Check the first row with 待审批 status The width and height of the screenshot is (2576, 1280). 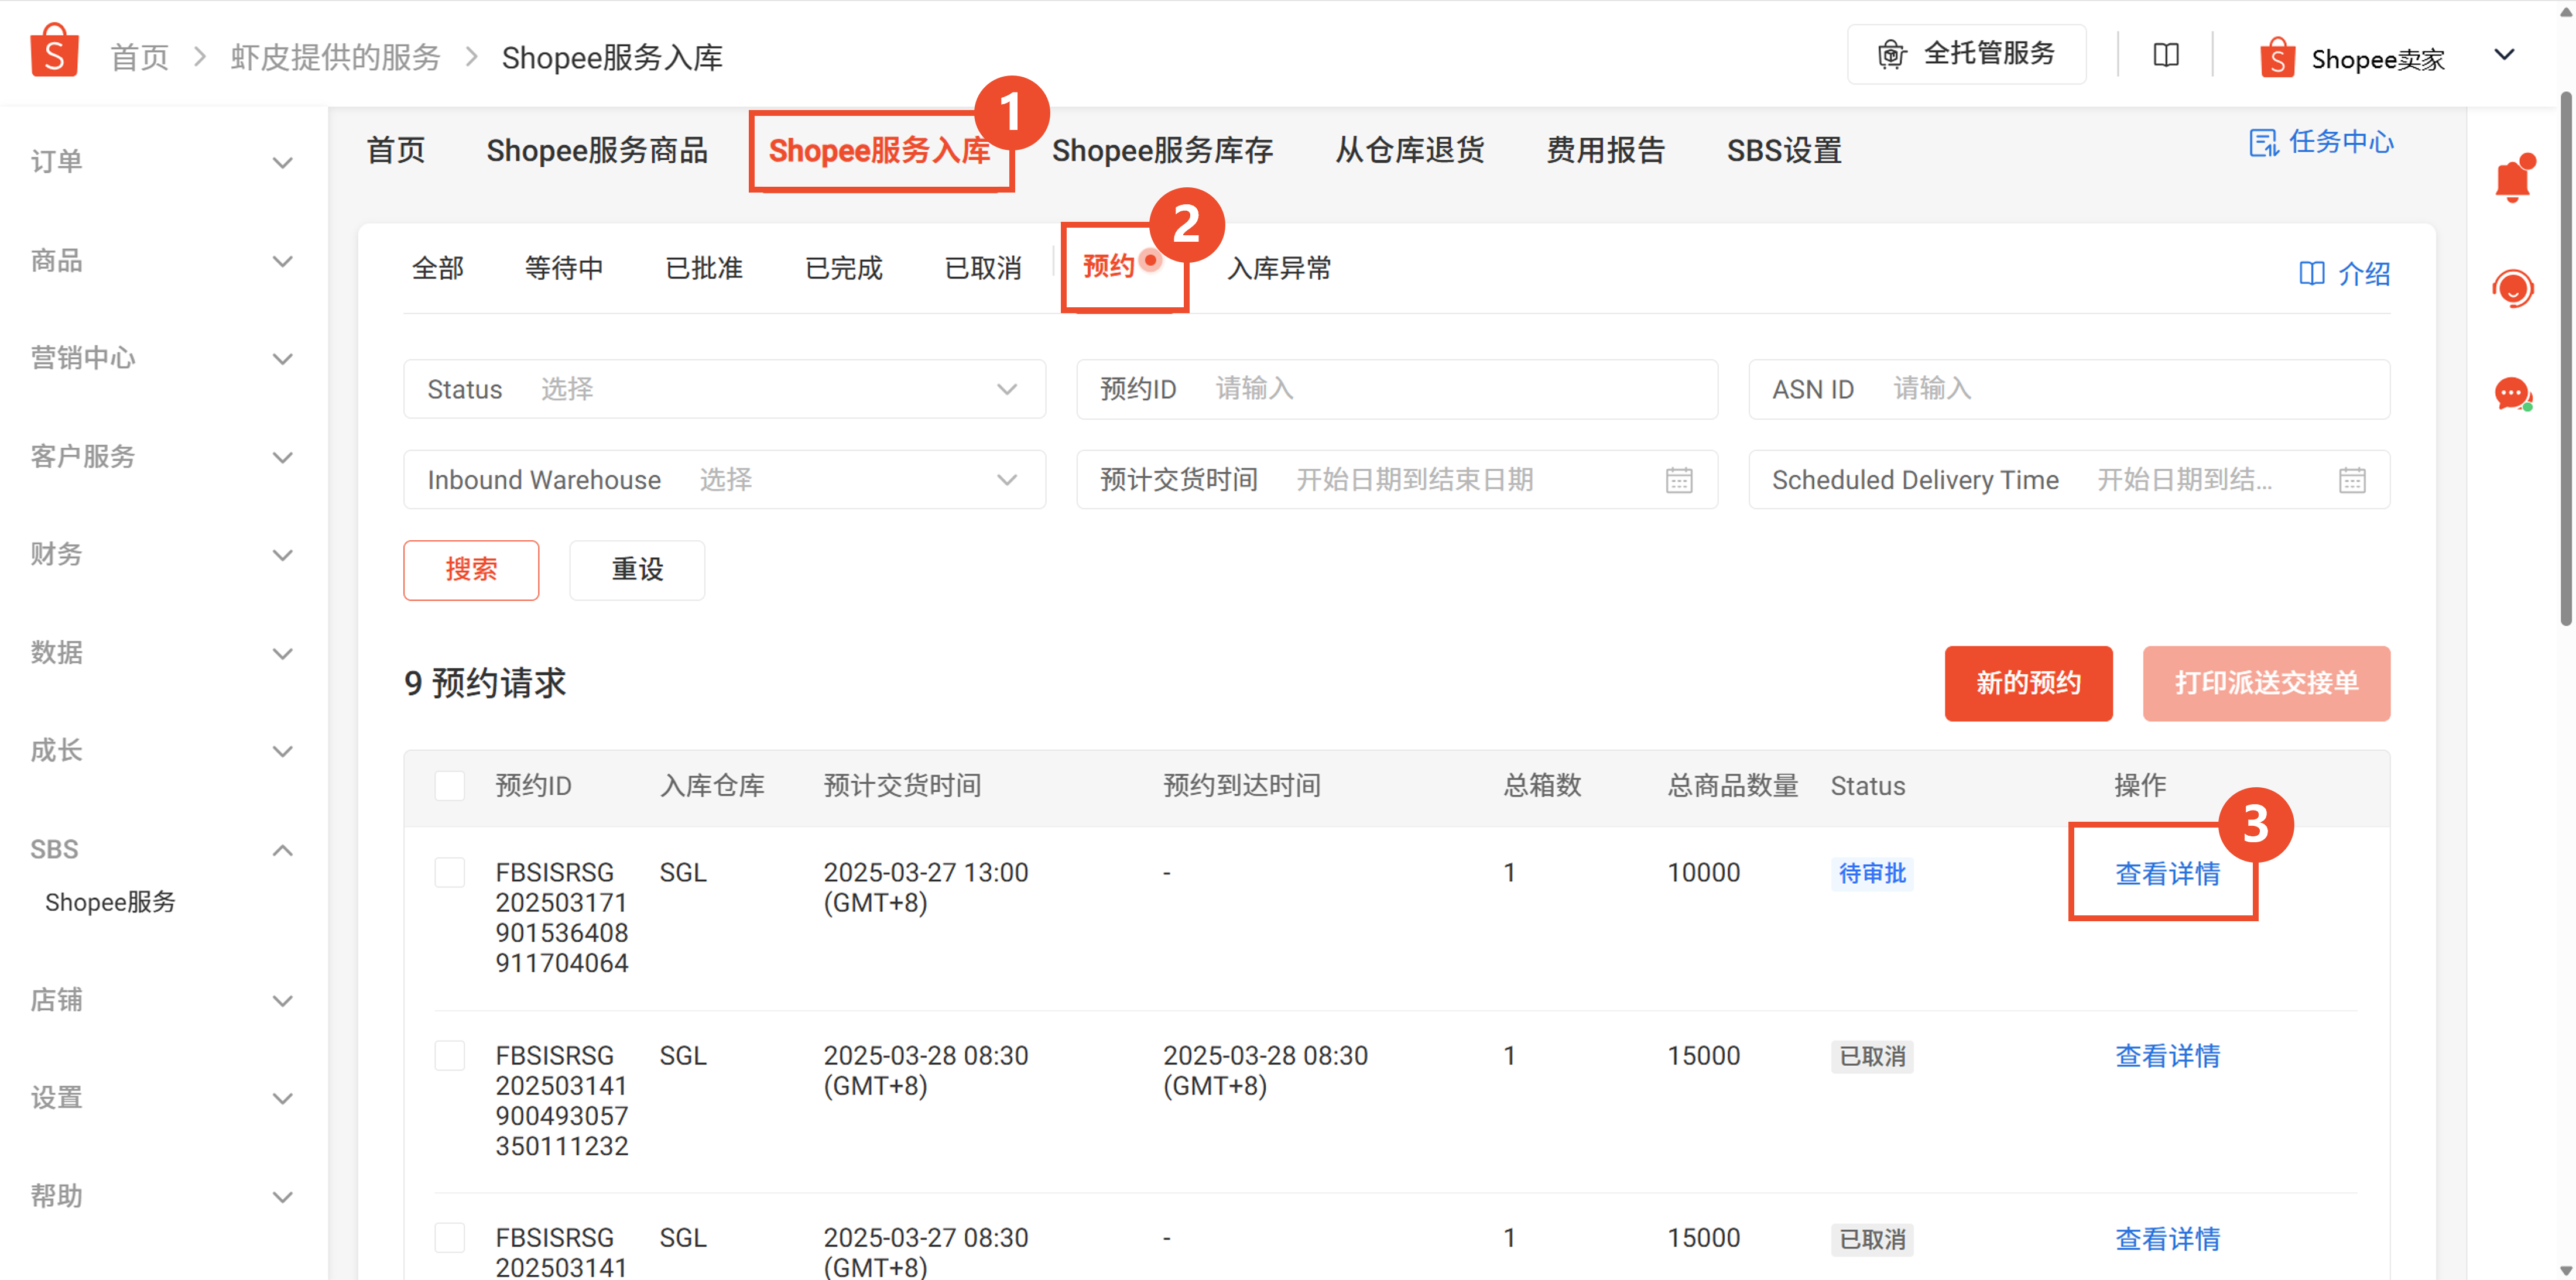[x=450, y=872]
